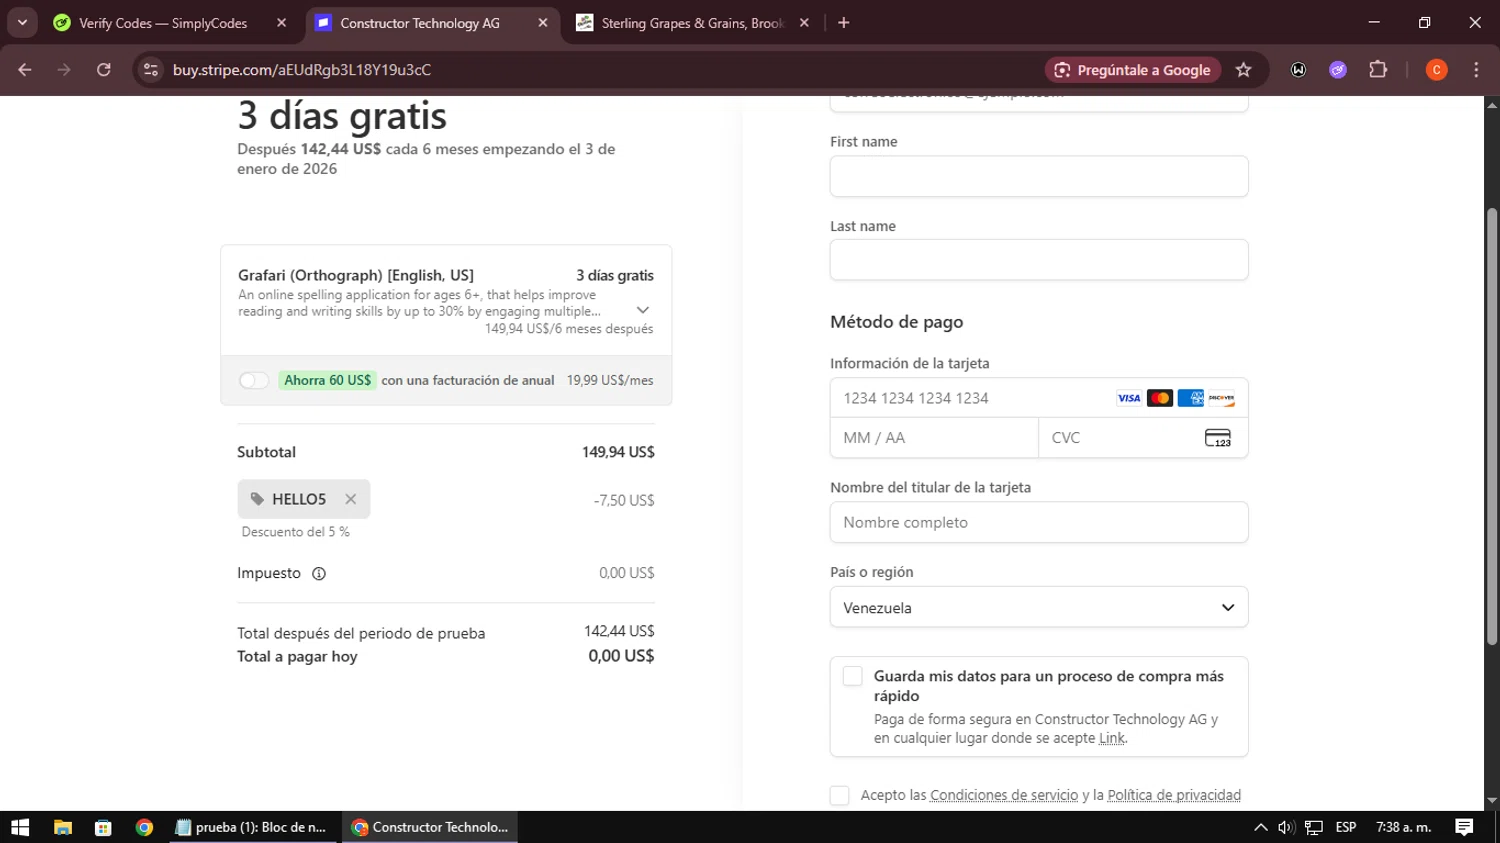Click the page vertical scrollbar thumb
This screenshot has width=1500, height=843.
click(x=1492, y=425)
